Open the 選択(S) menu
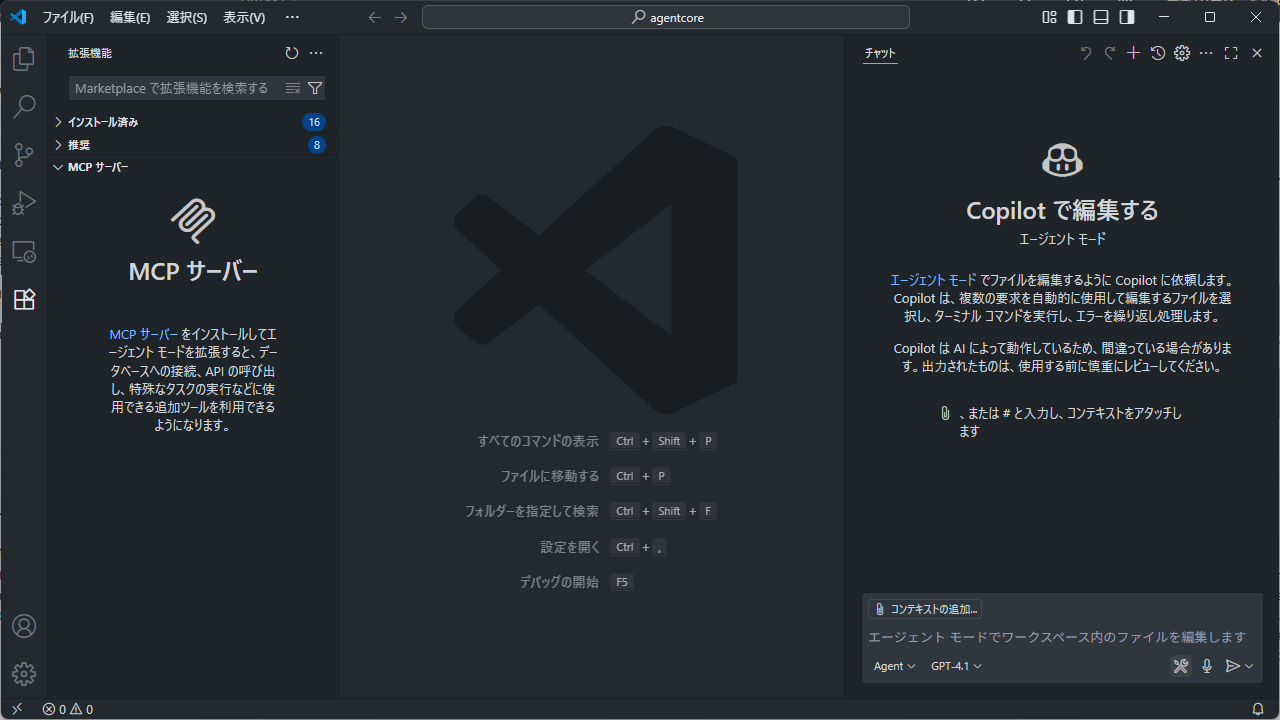The width and height of the screenshot is (1280, 720). (187, 17)
